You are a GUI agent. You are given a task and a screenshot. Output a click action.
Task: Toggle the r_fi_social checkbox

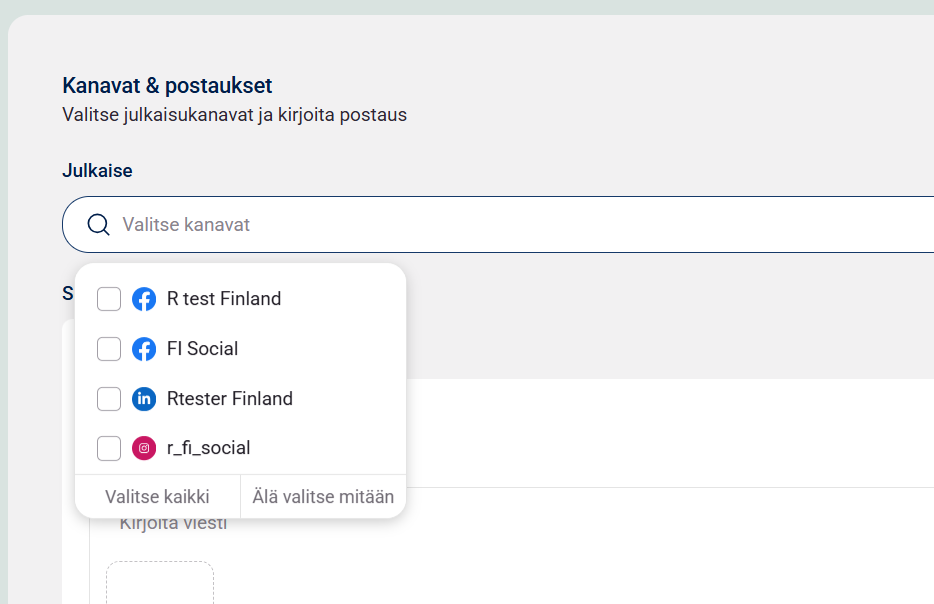point(109,448)
